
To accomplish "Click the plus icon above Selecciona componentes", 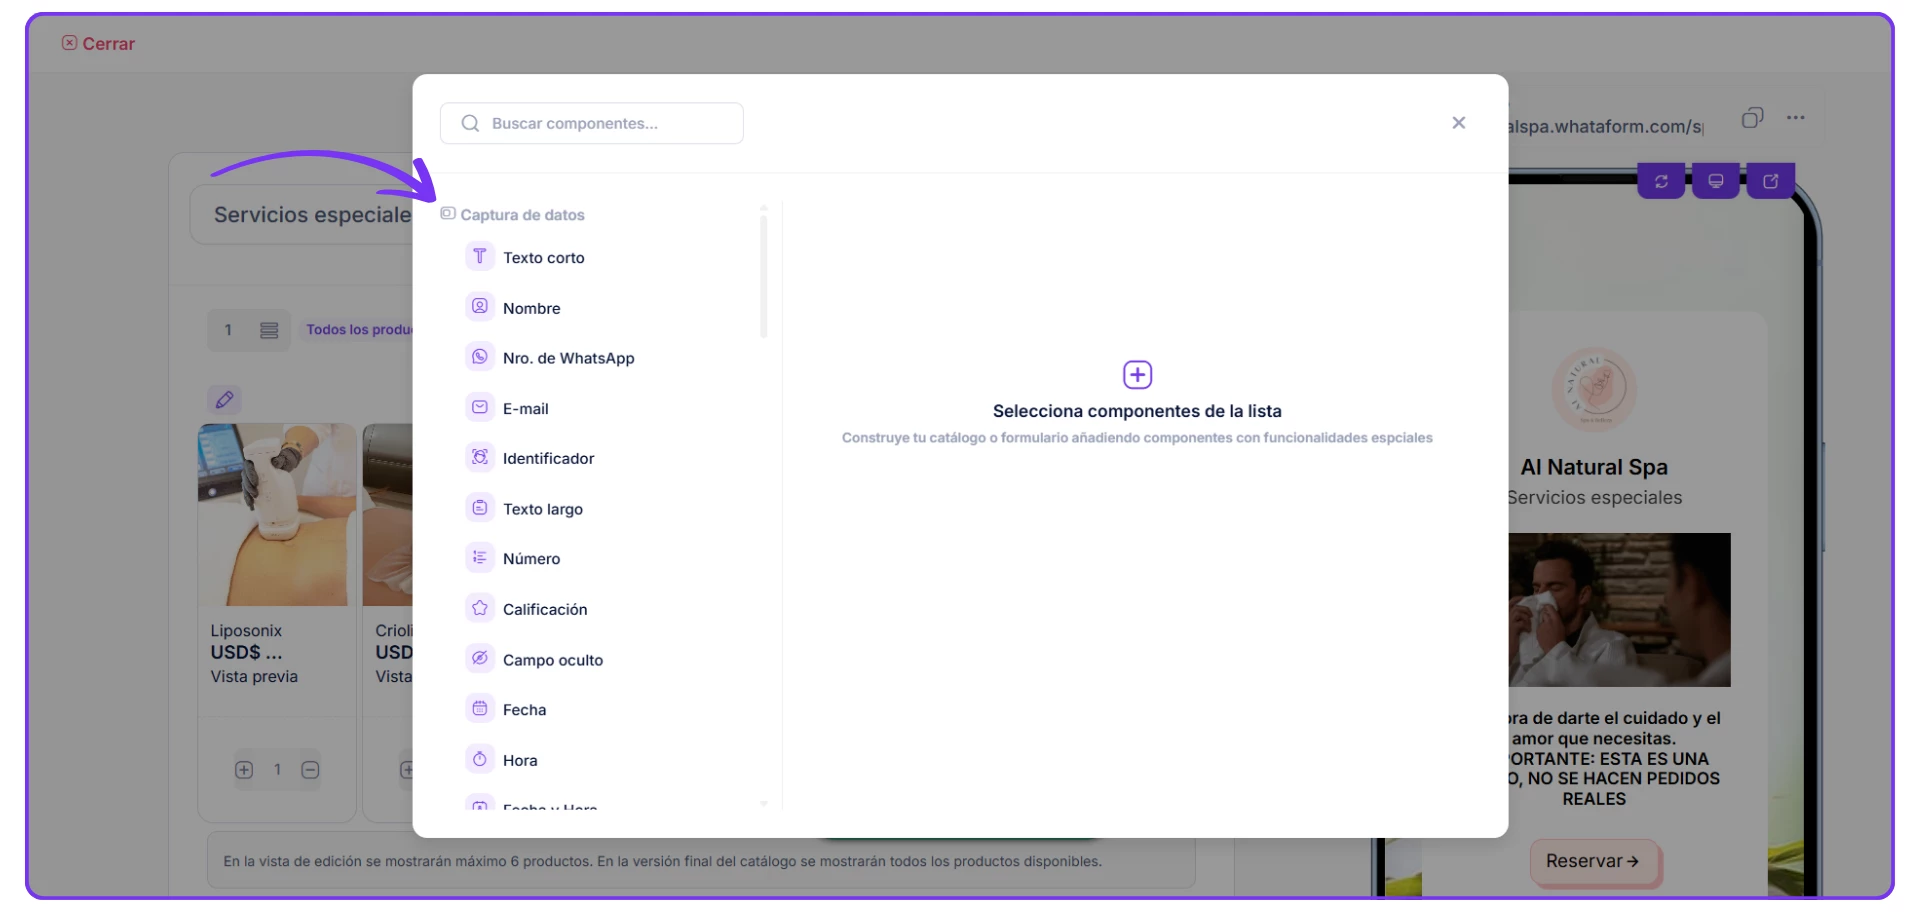I will 1137,375.
